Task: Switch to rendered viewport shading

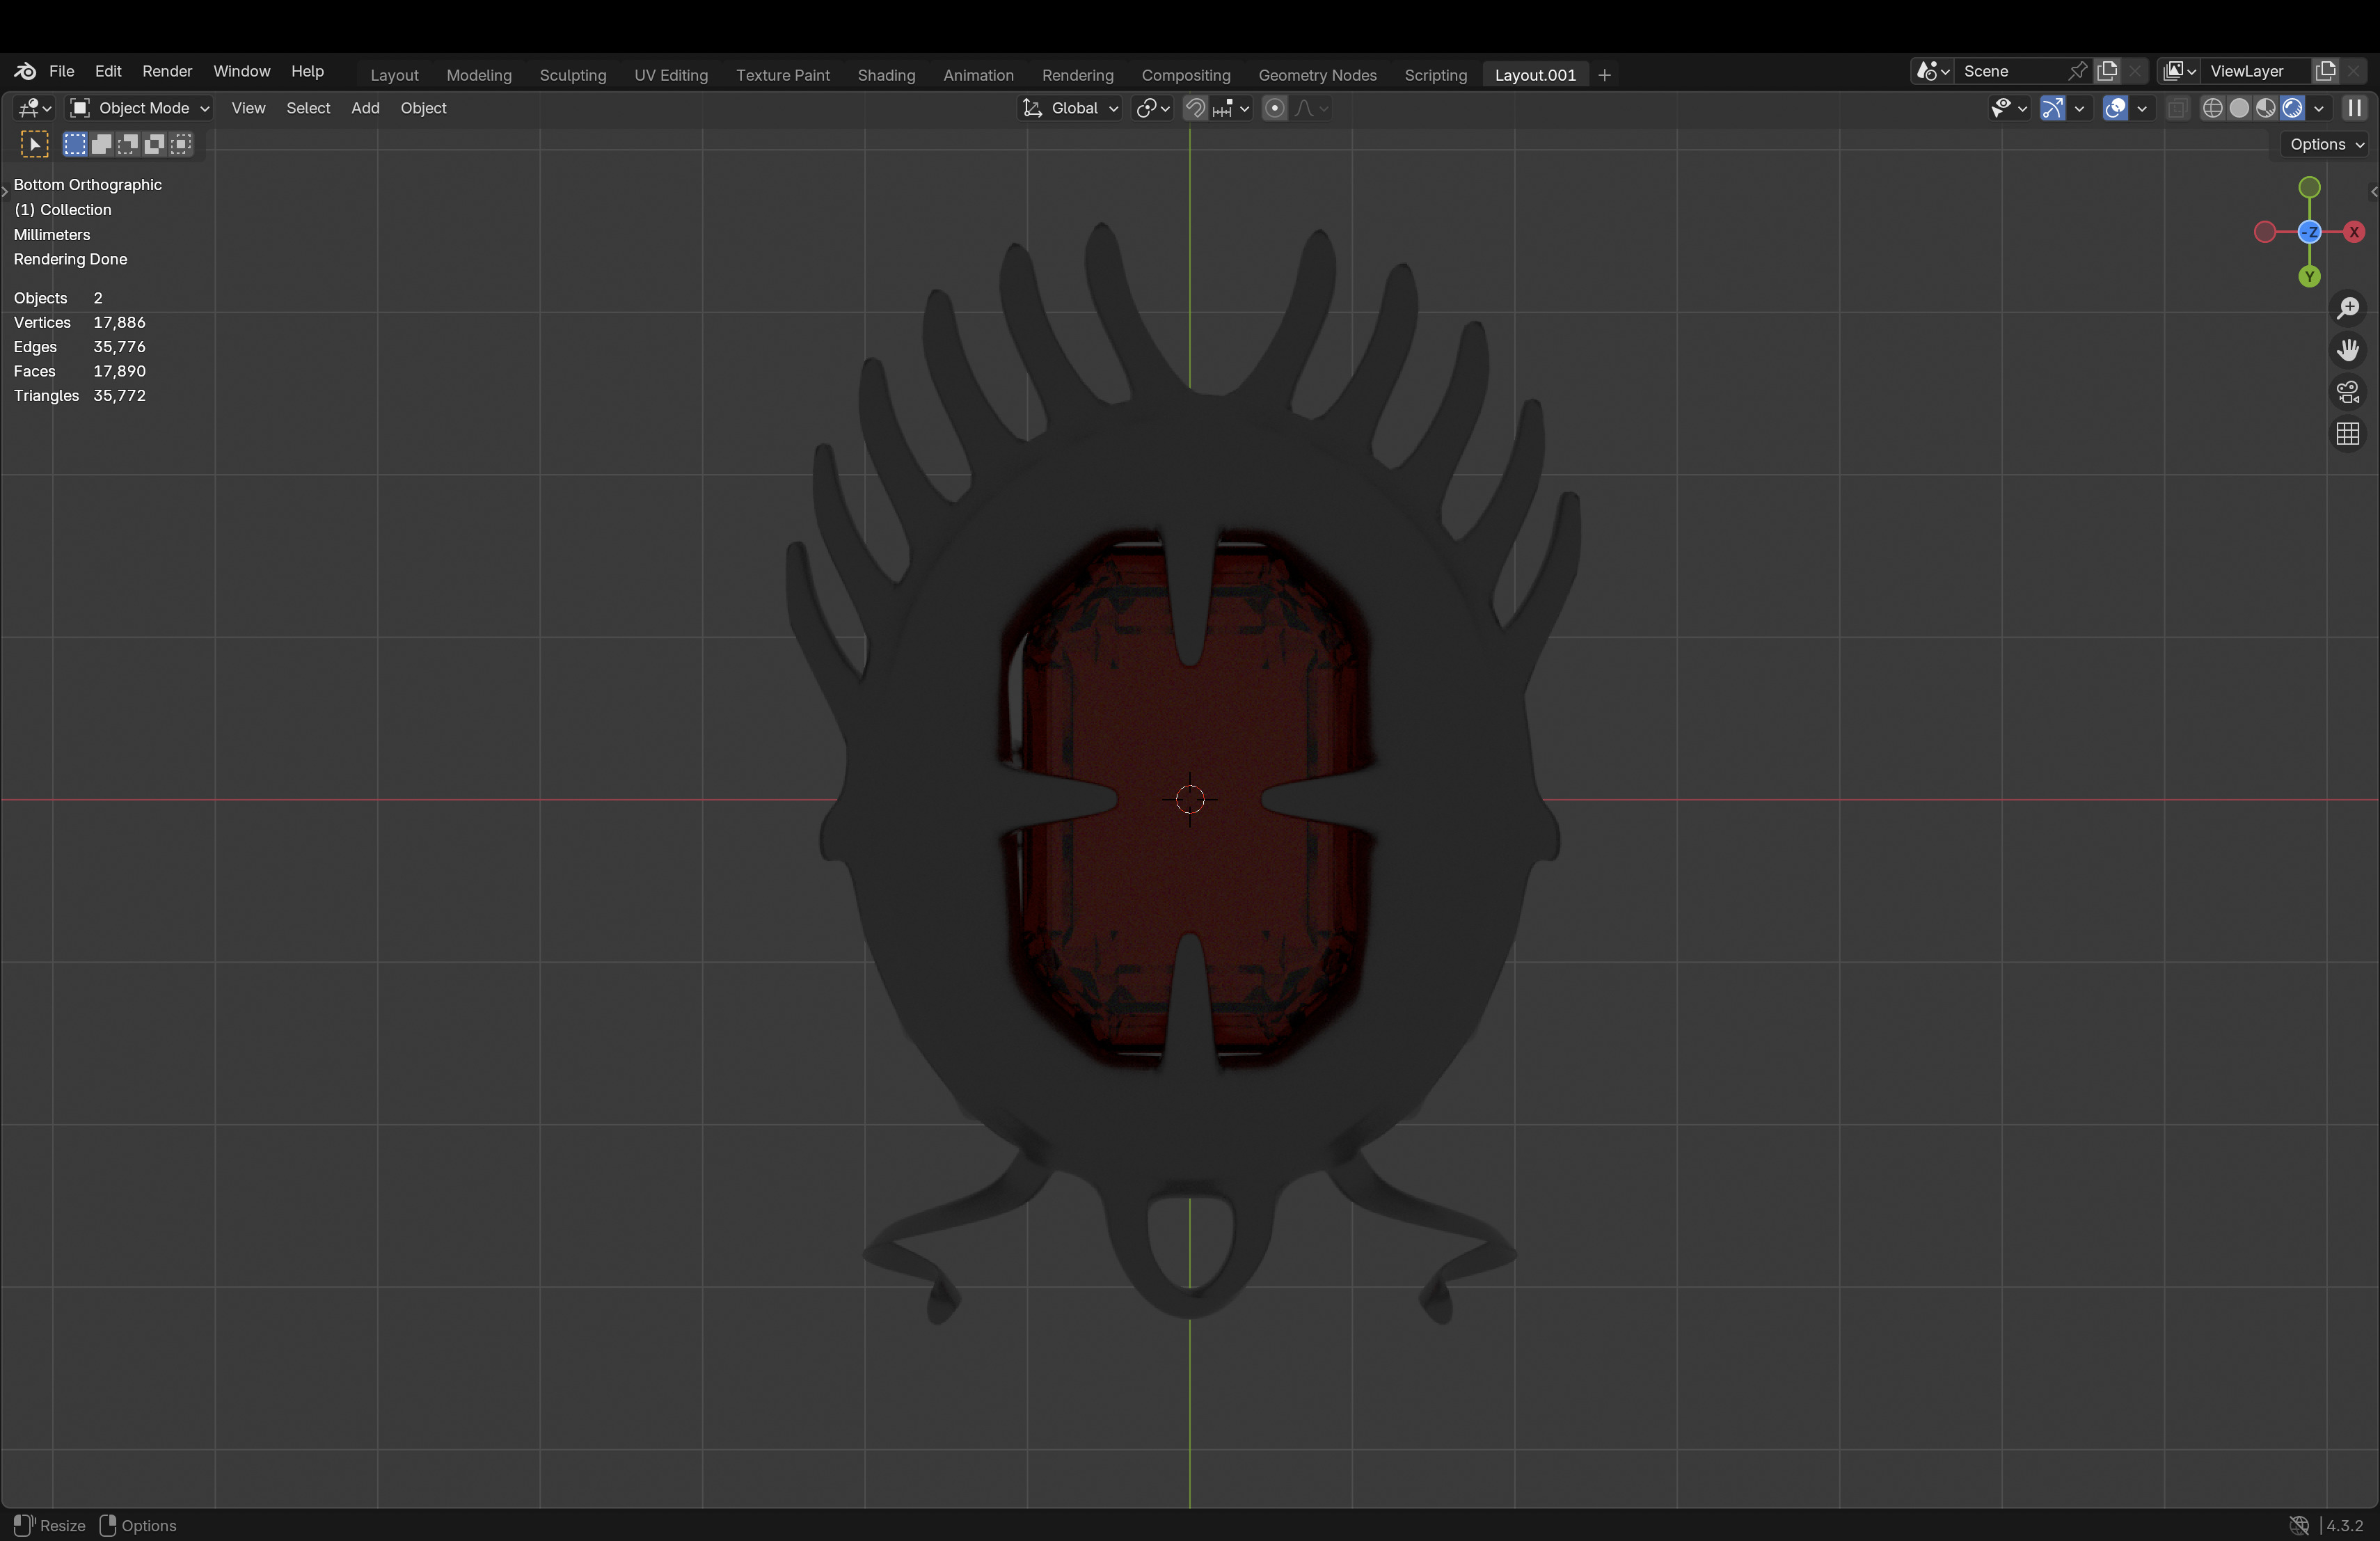Action: pos(2292,108)
